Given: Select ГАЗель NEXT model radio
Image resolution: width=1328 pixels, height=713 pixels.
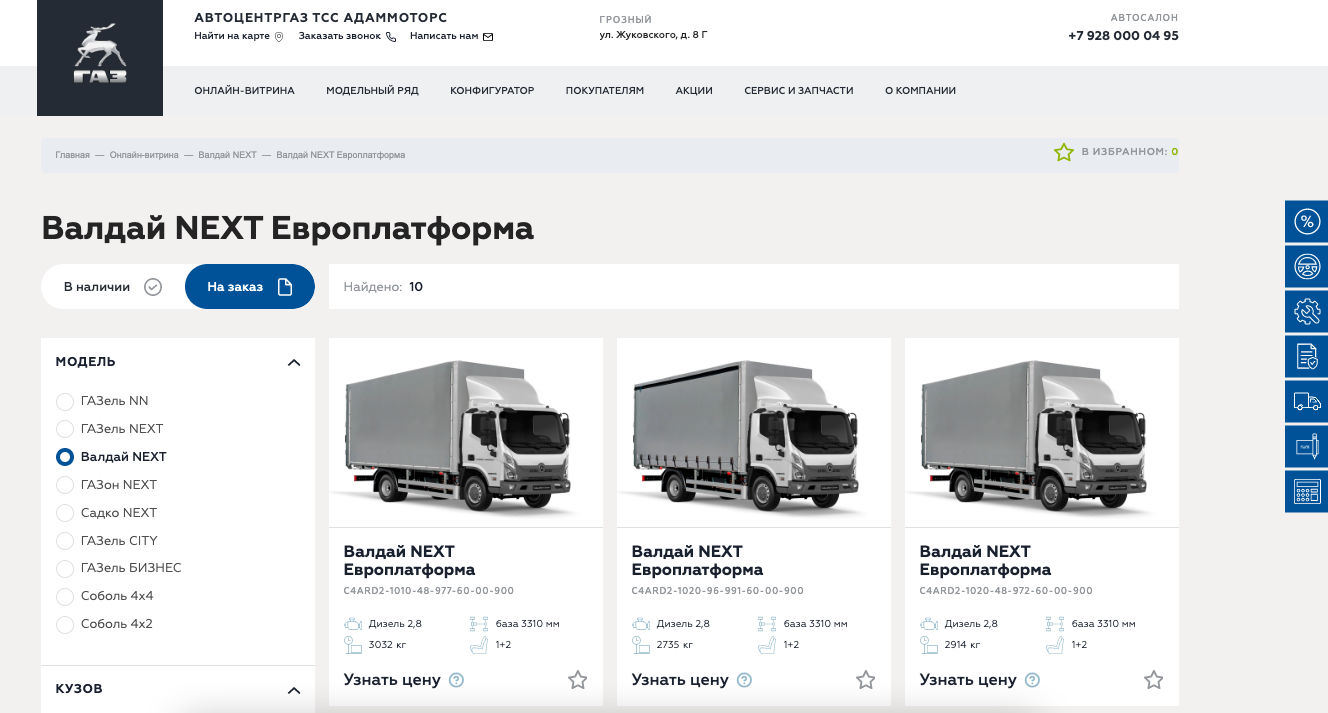Looking at the screenshot, I should pyautogui.click(x=65, y=429).
